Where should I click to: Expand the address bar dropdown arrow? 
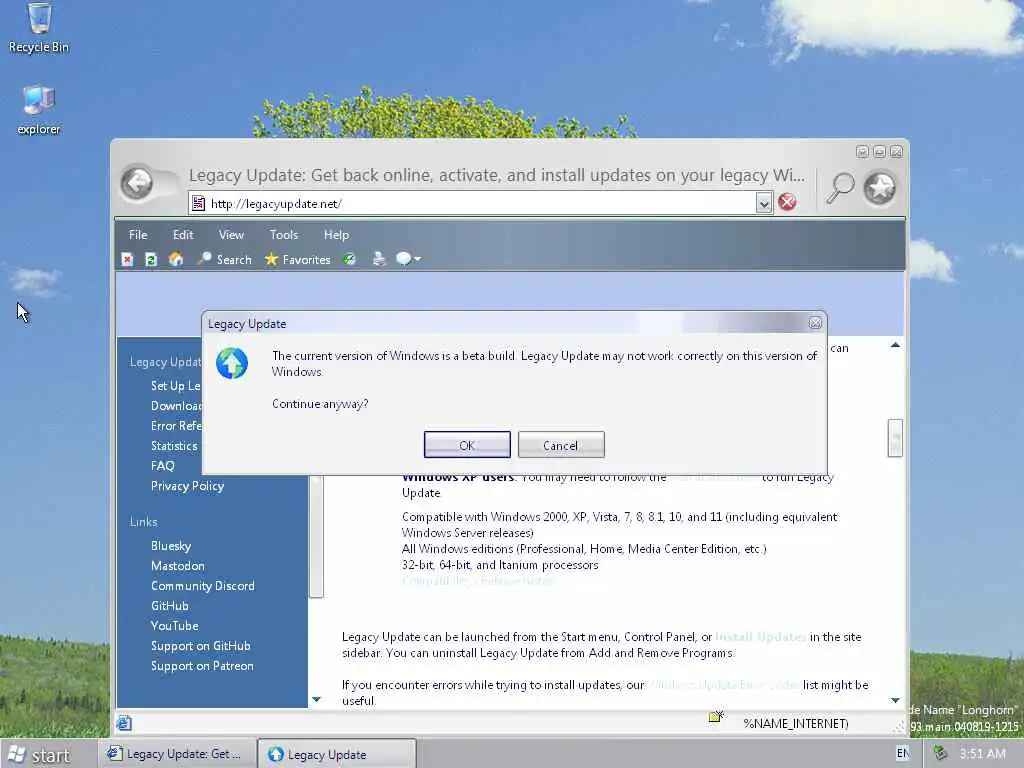[763, 204]
